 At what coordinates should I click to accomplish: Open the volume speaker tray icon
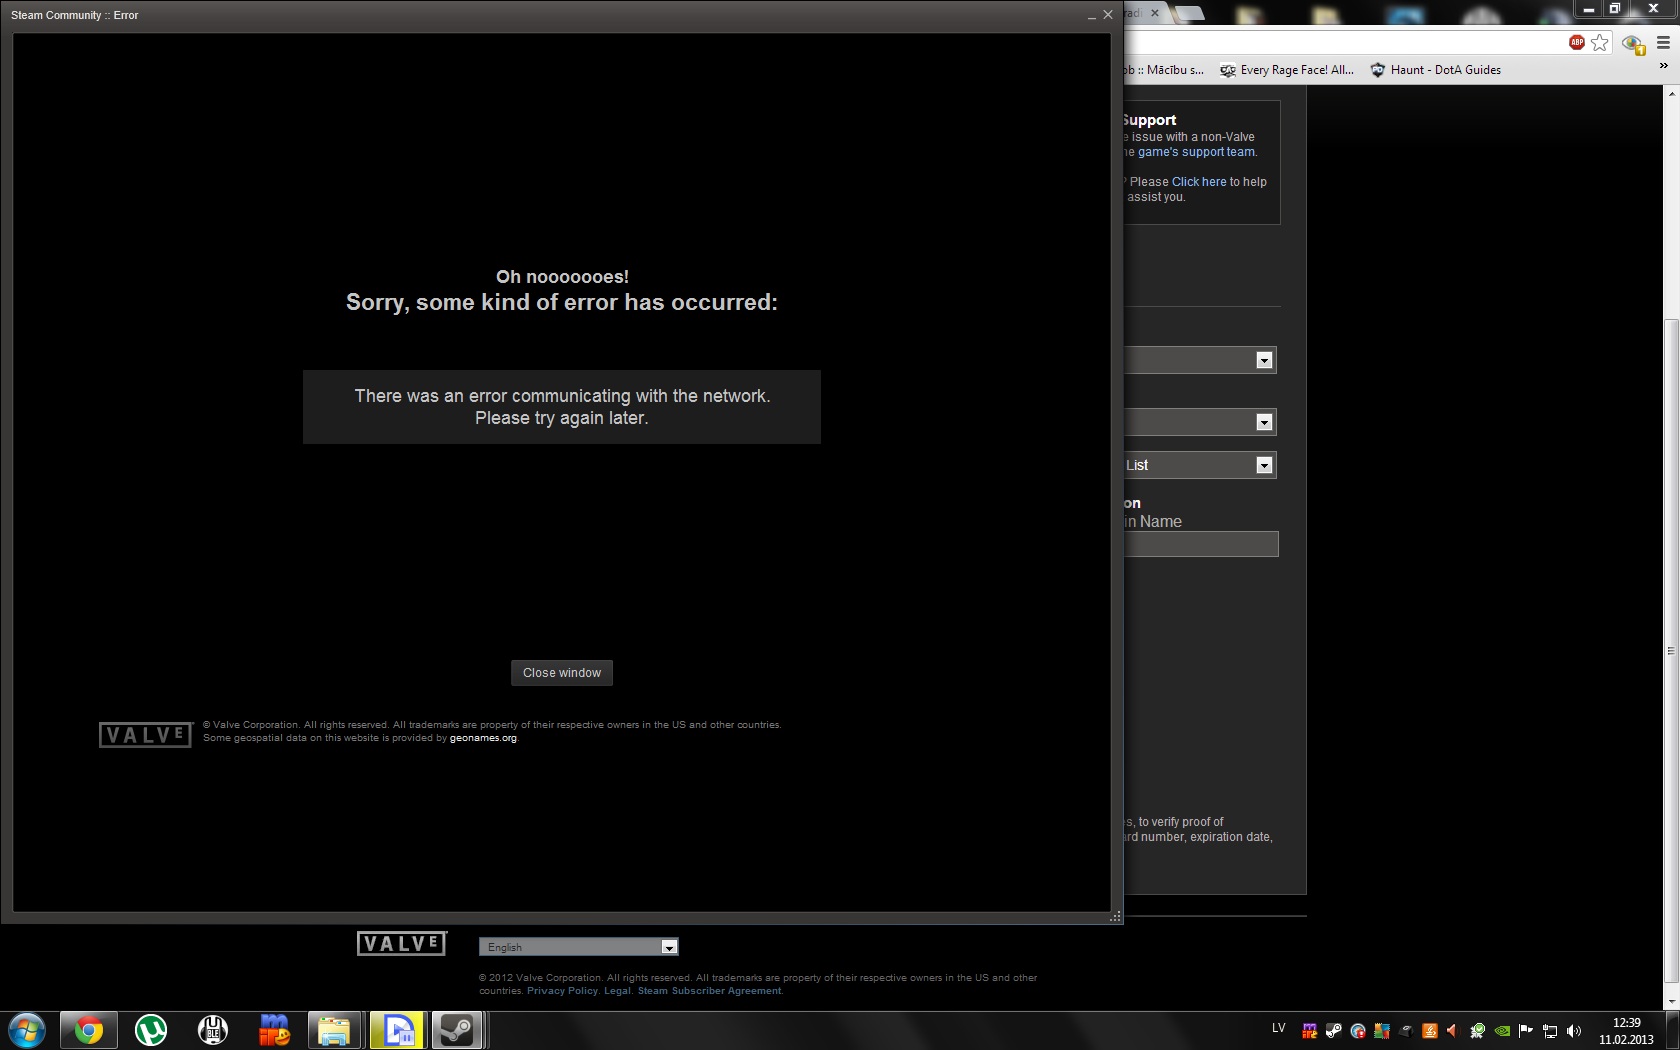(1573, 1031)
